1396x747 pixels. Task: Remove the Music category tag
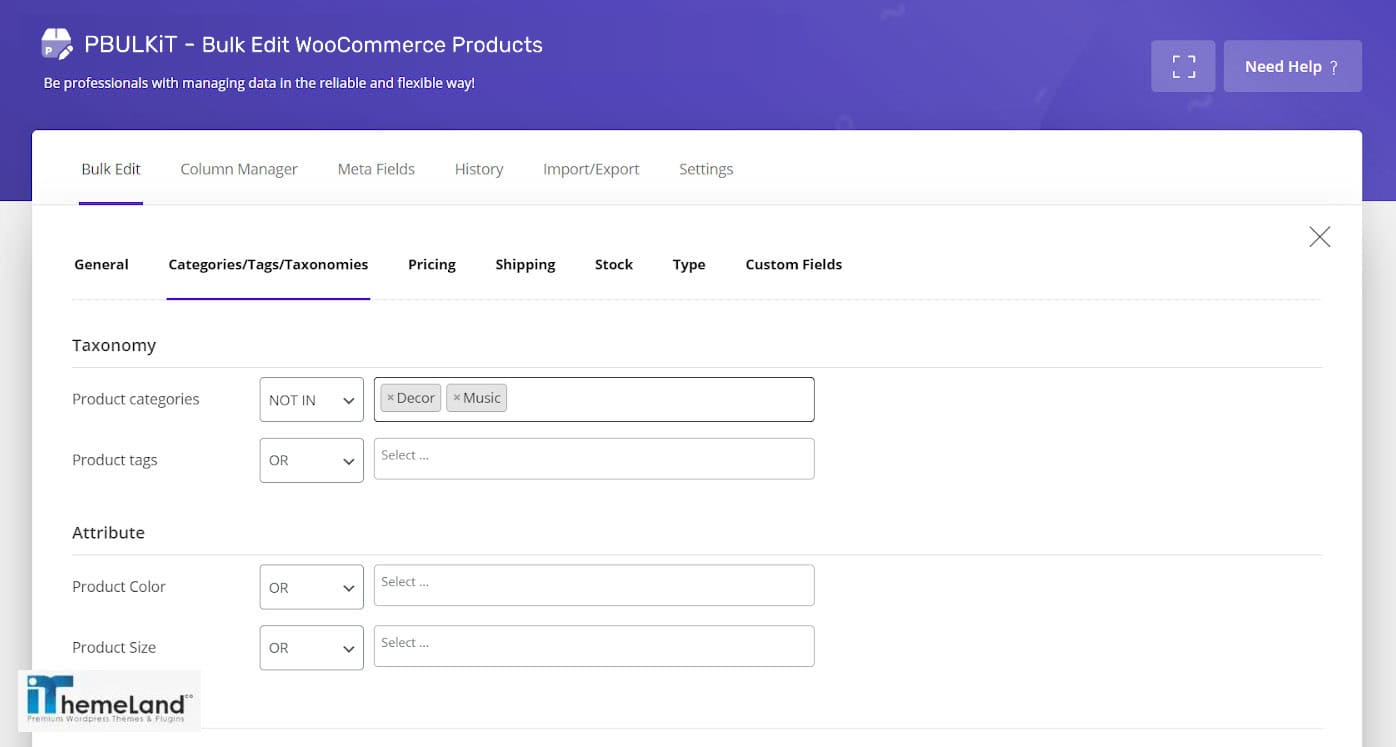point(457,398)
